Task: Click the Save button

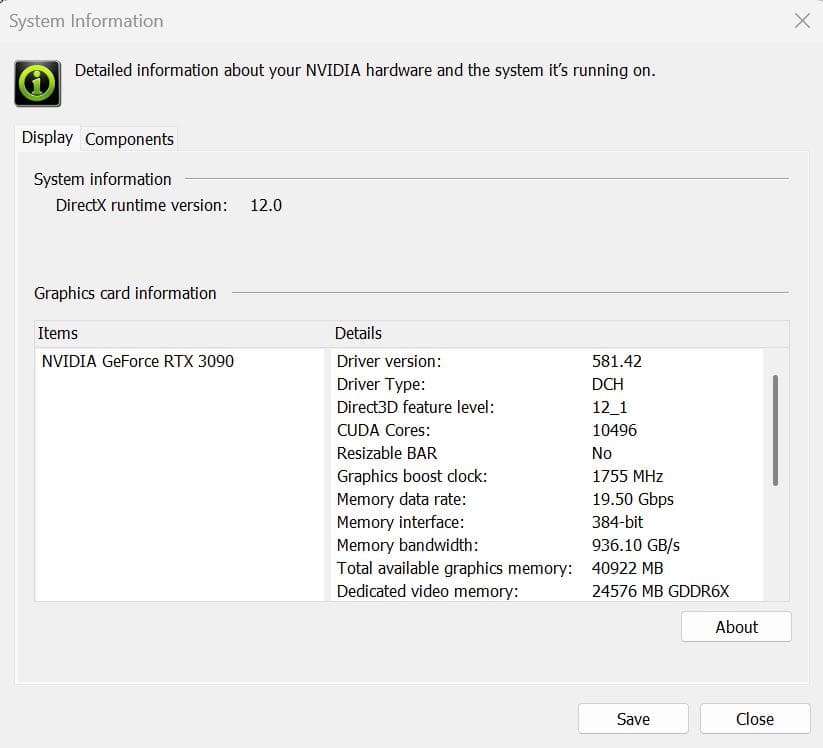Action: [632, 719]
